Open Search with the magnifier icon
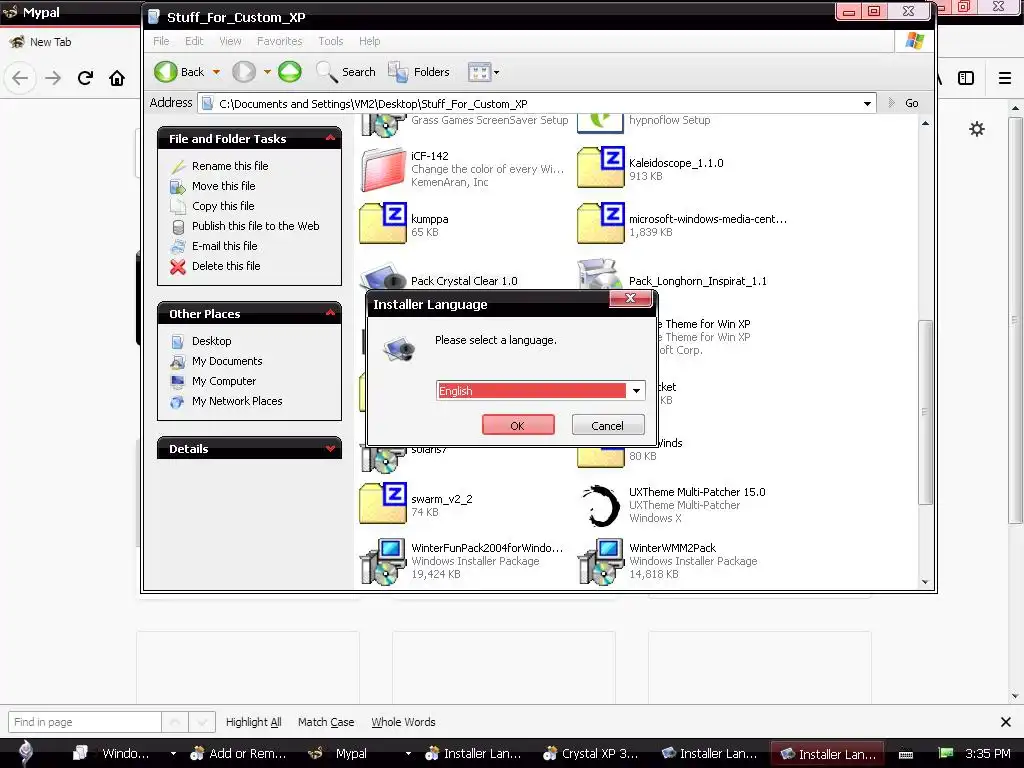This screenshot has height=768, width=1024. point(326,72)
